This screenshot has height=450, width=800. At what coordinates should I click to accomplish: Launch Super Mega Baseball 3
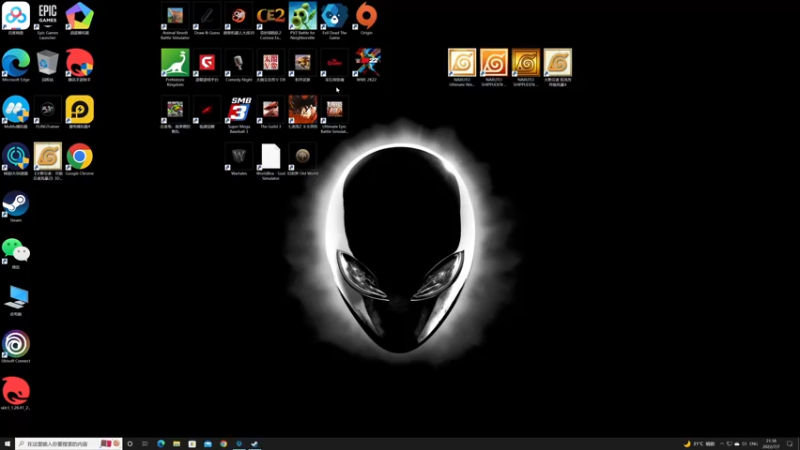tap(239, 114)
